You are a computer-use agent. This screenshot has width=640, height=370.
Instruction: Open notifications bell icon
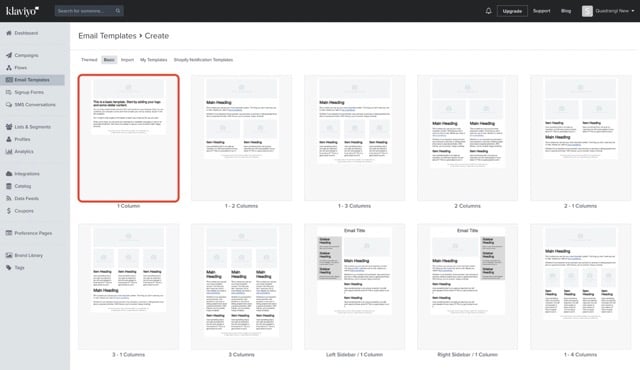pyautogui.click(x=488, y=11)
